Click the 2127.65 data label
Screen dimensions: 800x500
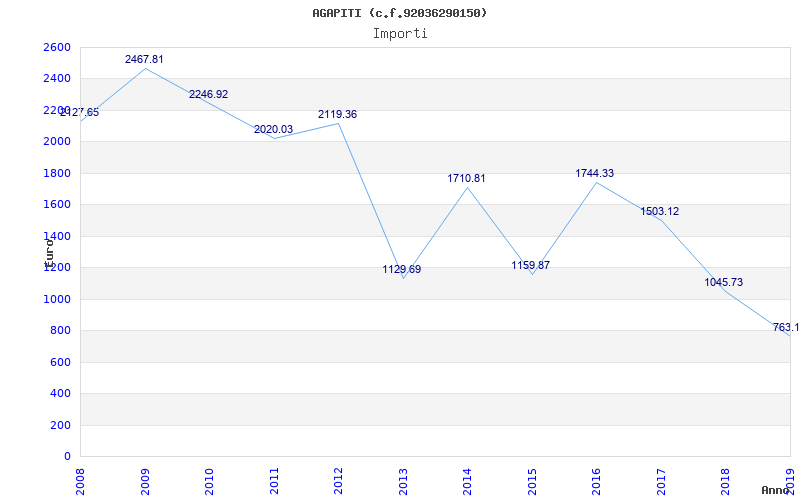80,113
